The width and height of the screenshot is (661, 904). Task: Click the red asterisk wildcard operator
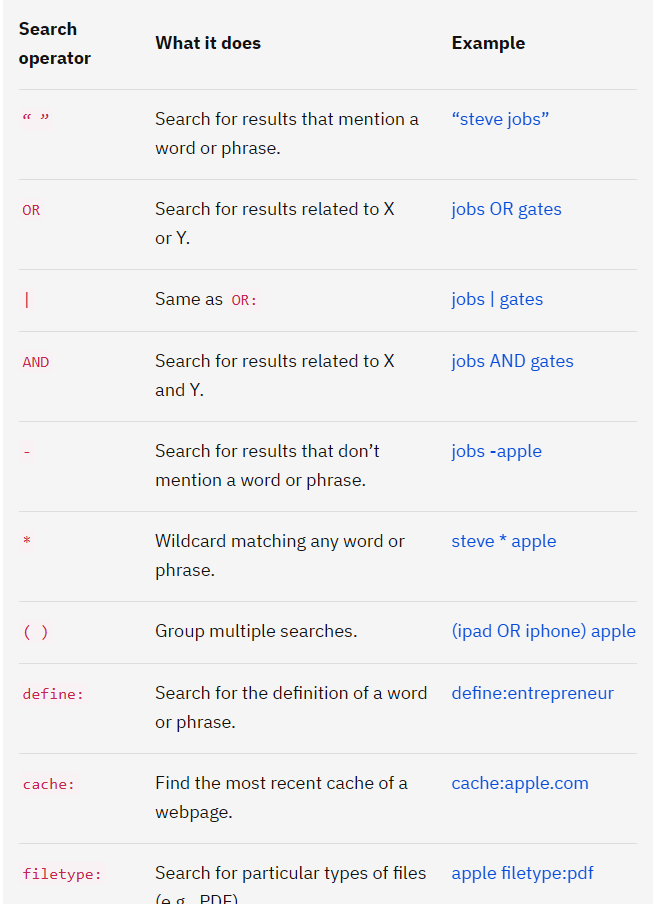point(27,542)
